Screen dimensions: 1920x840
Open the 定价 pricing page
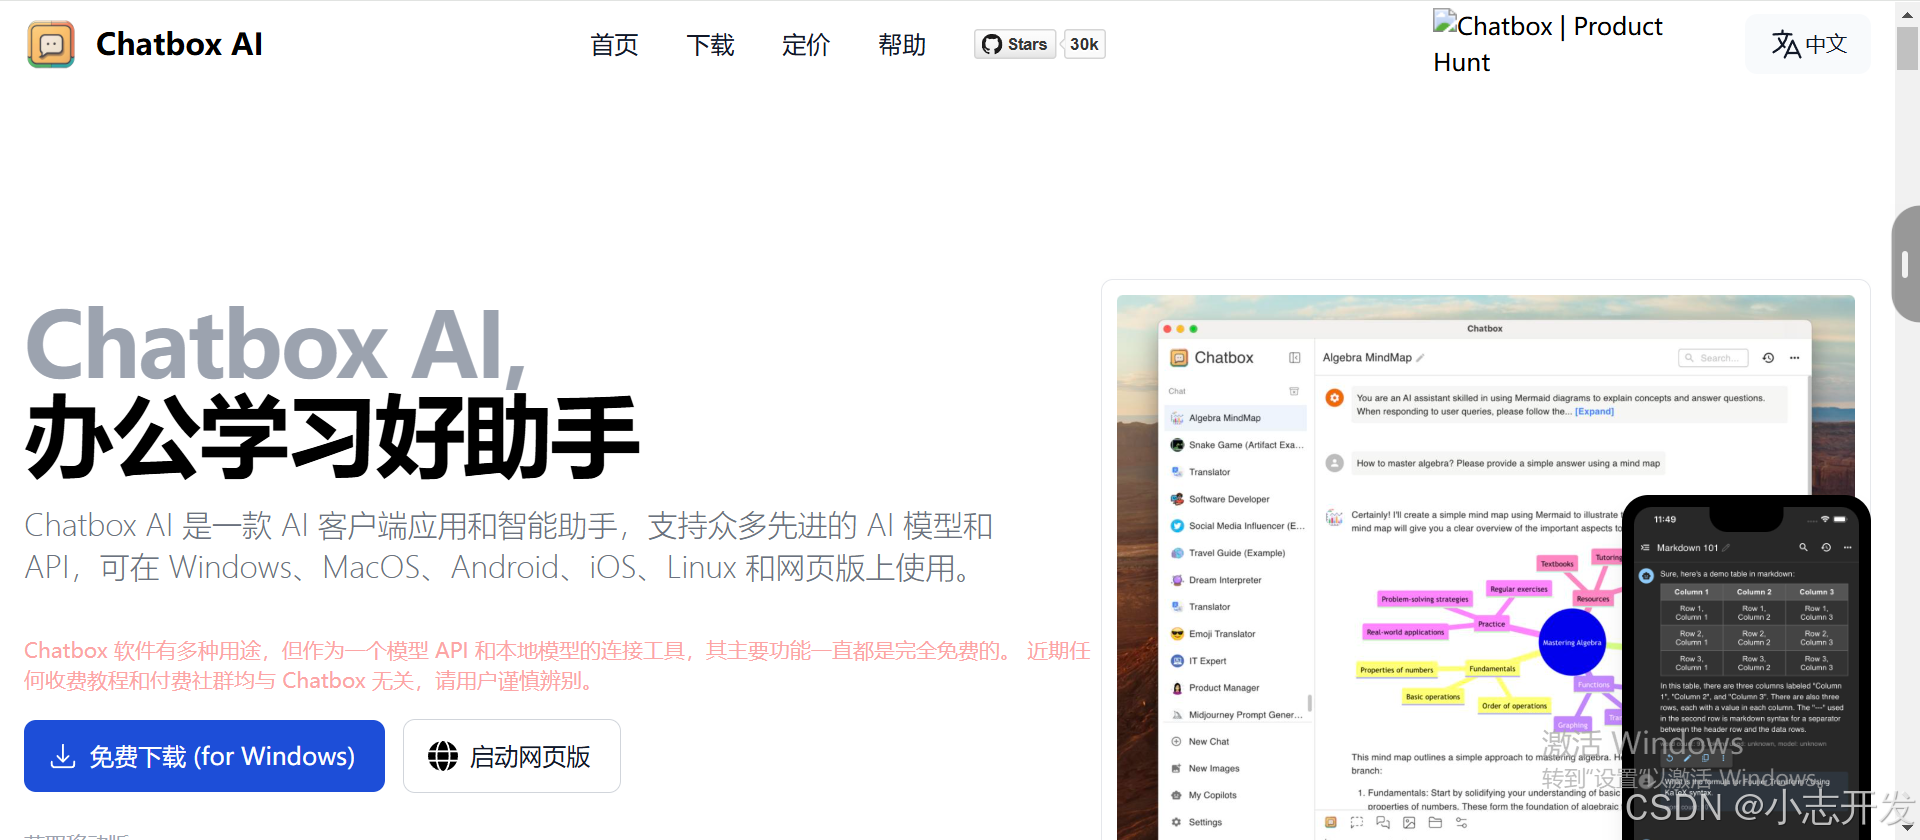point(806,45)
